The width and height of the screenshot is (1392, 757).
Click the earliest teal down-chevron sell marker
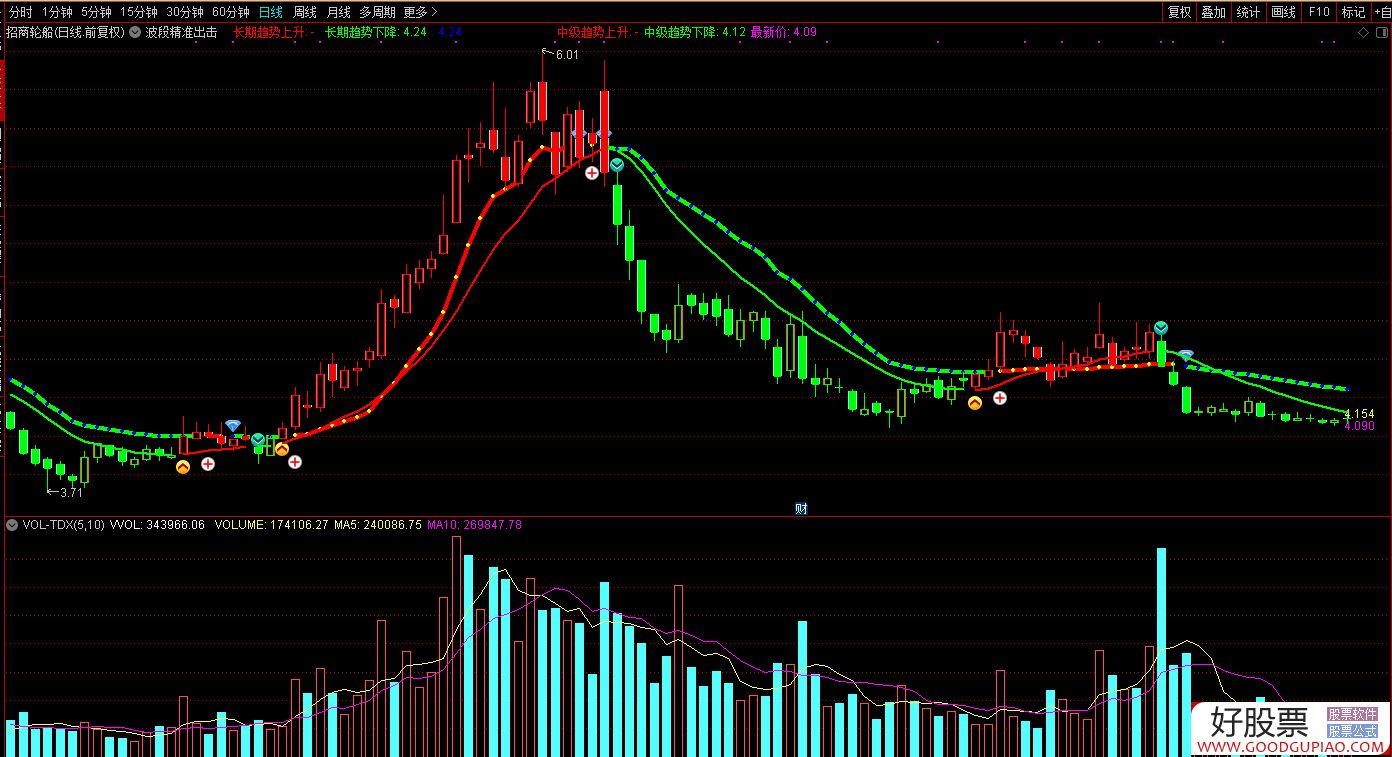coord(258,439)
